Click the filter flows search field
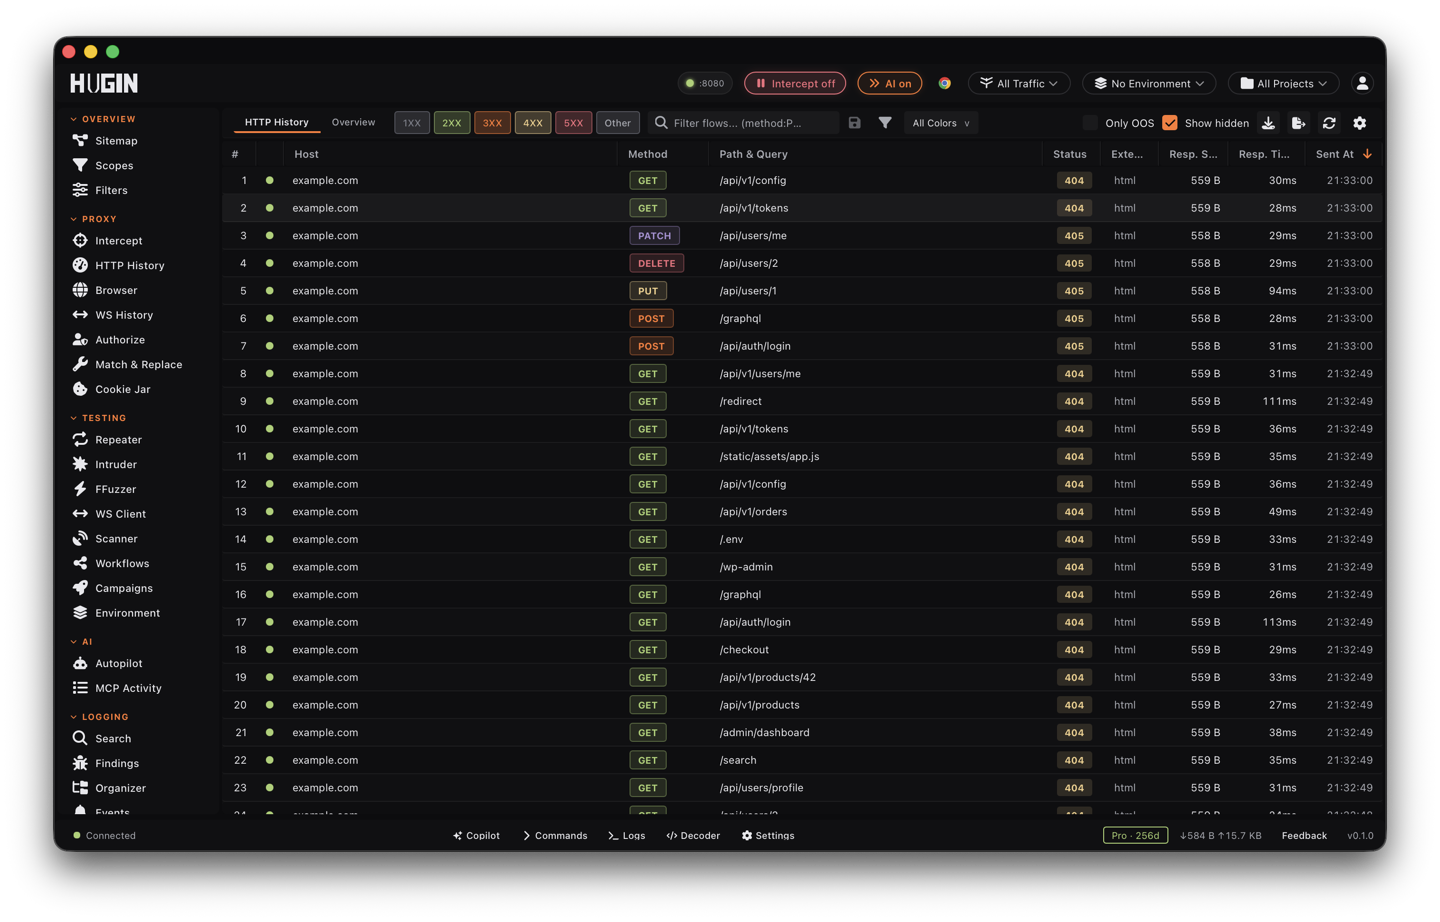Screen dimensions: 1440x922 (744, 123)
